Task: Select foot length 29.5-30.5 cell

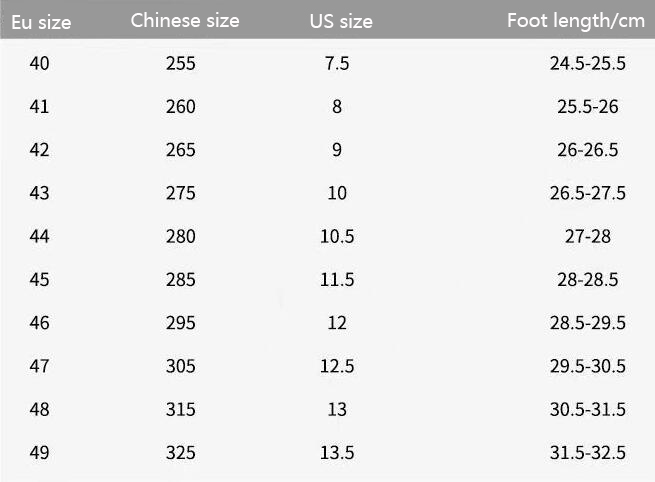Action: [x=587, y=366]
